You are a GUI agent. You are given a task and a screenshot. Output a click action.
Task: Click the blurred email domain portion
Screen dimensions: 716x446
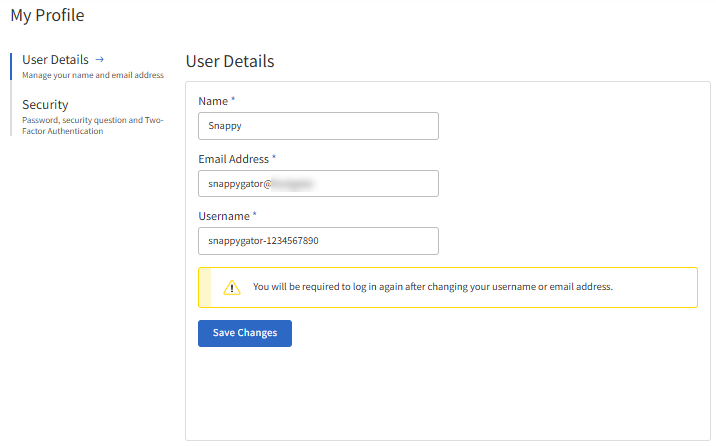(x=295, y=184)
